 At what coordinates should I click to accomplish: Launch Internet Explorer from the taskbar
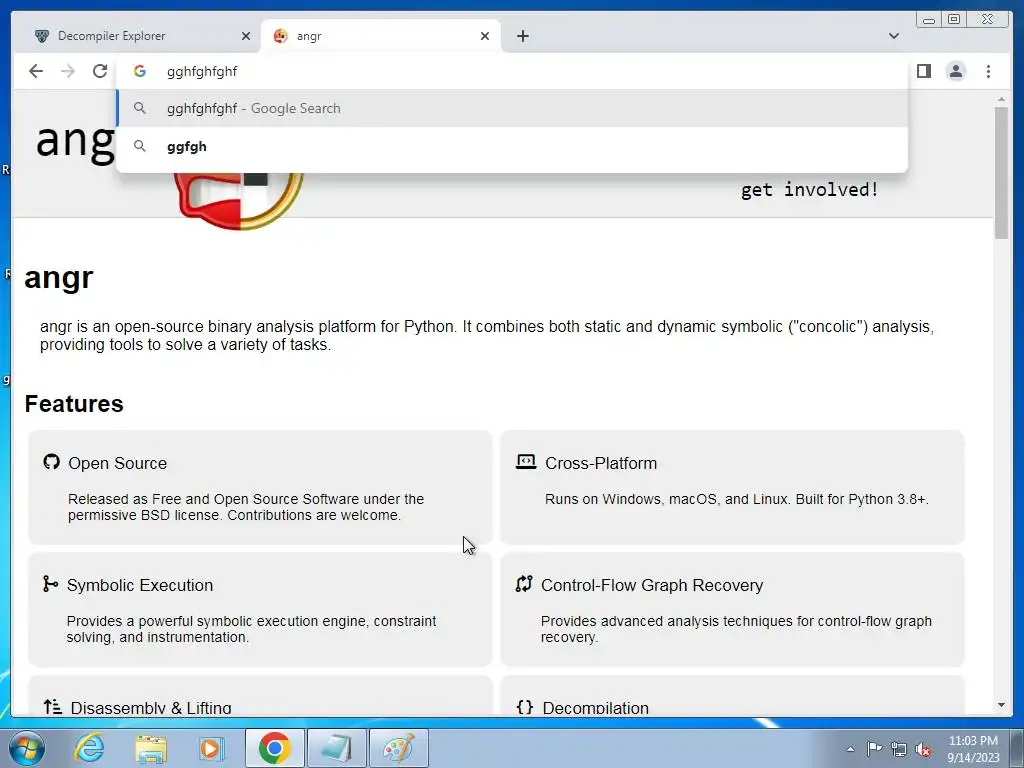[89, 748]
